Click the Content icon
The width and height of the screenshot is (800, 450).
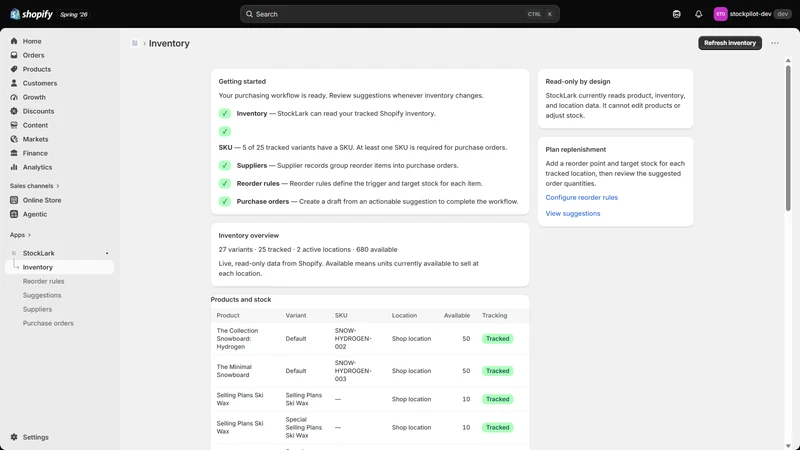coord(14,125)
